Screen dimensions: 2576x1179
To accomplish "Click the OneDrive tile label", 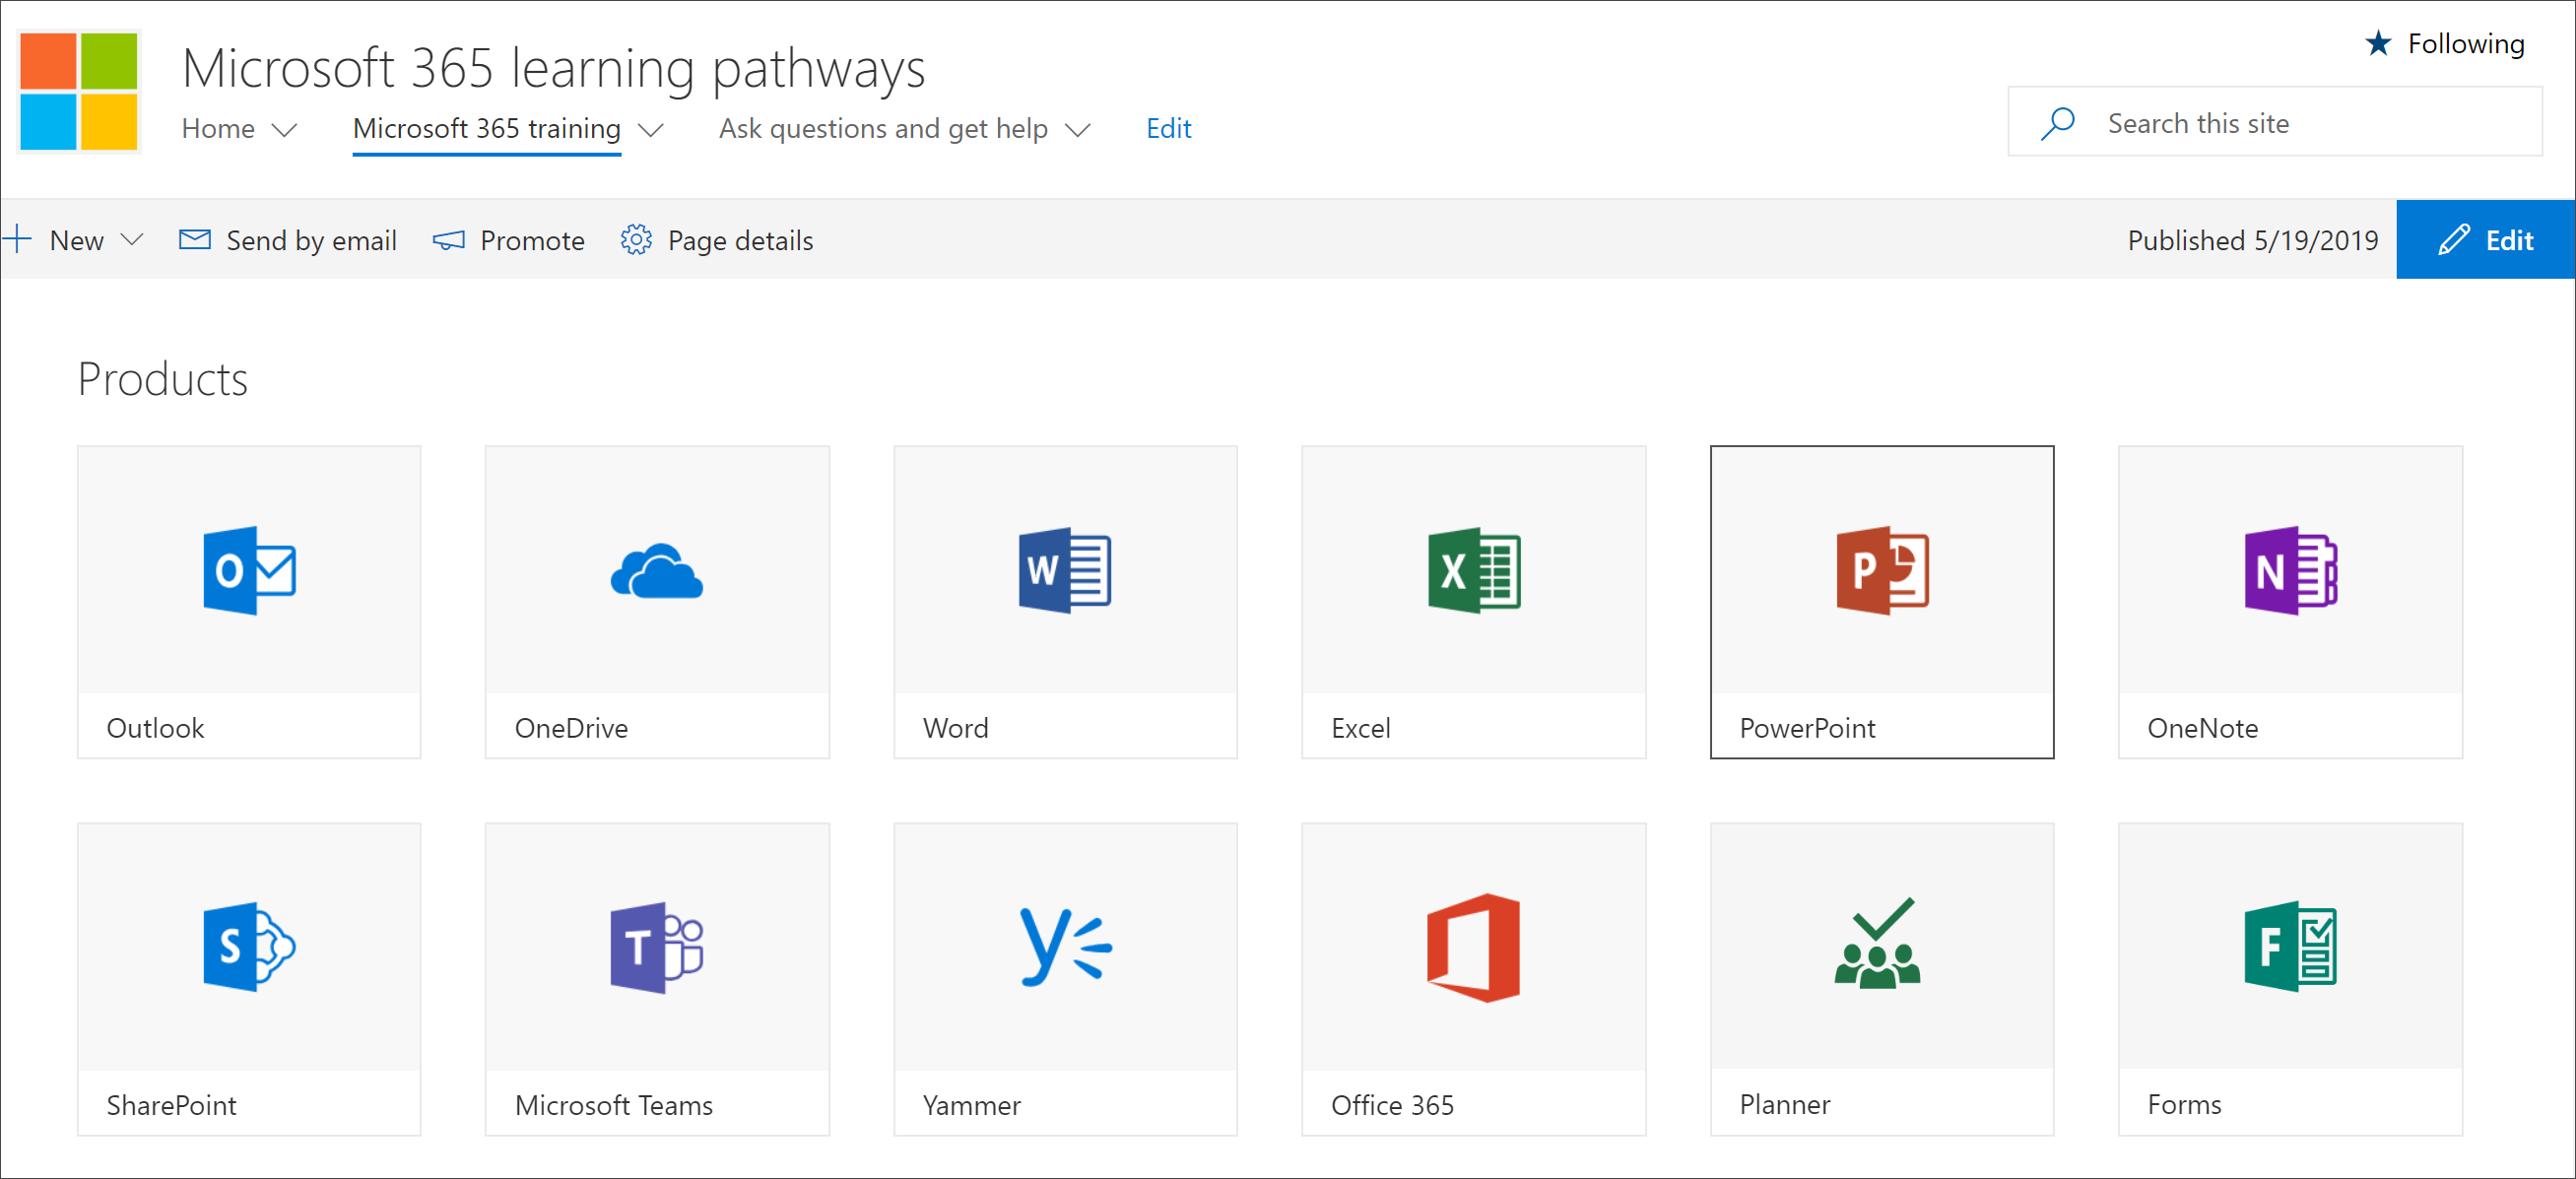I will (571, 728).
